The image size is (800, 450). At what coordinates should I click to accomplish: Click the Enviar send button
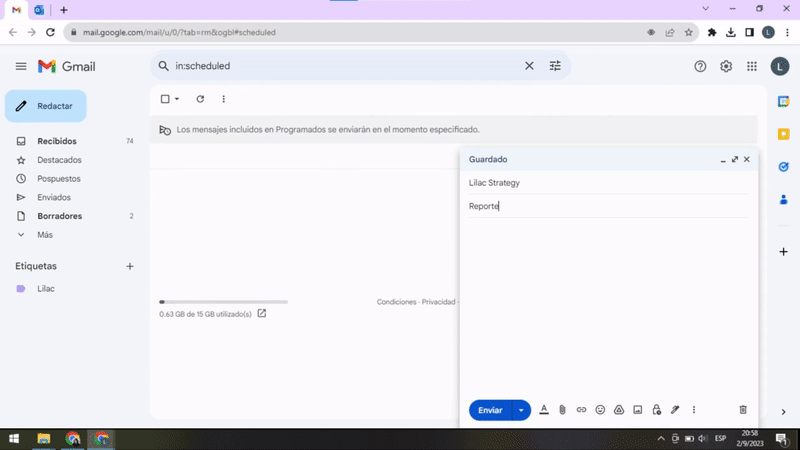pos(490,410)
